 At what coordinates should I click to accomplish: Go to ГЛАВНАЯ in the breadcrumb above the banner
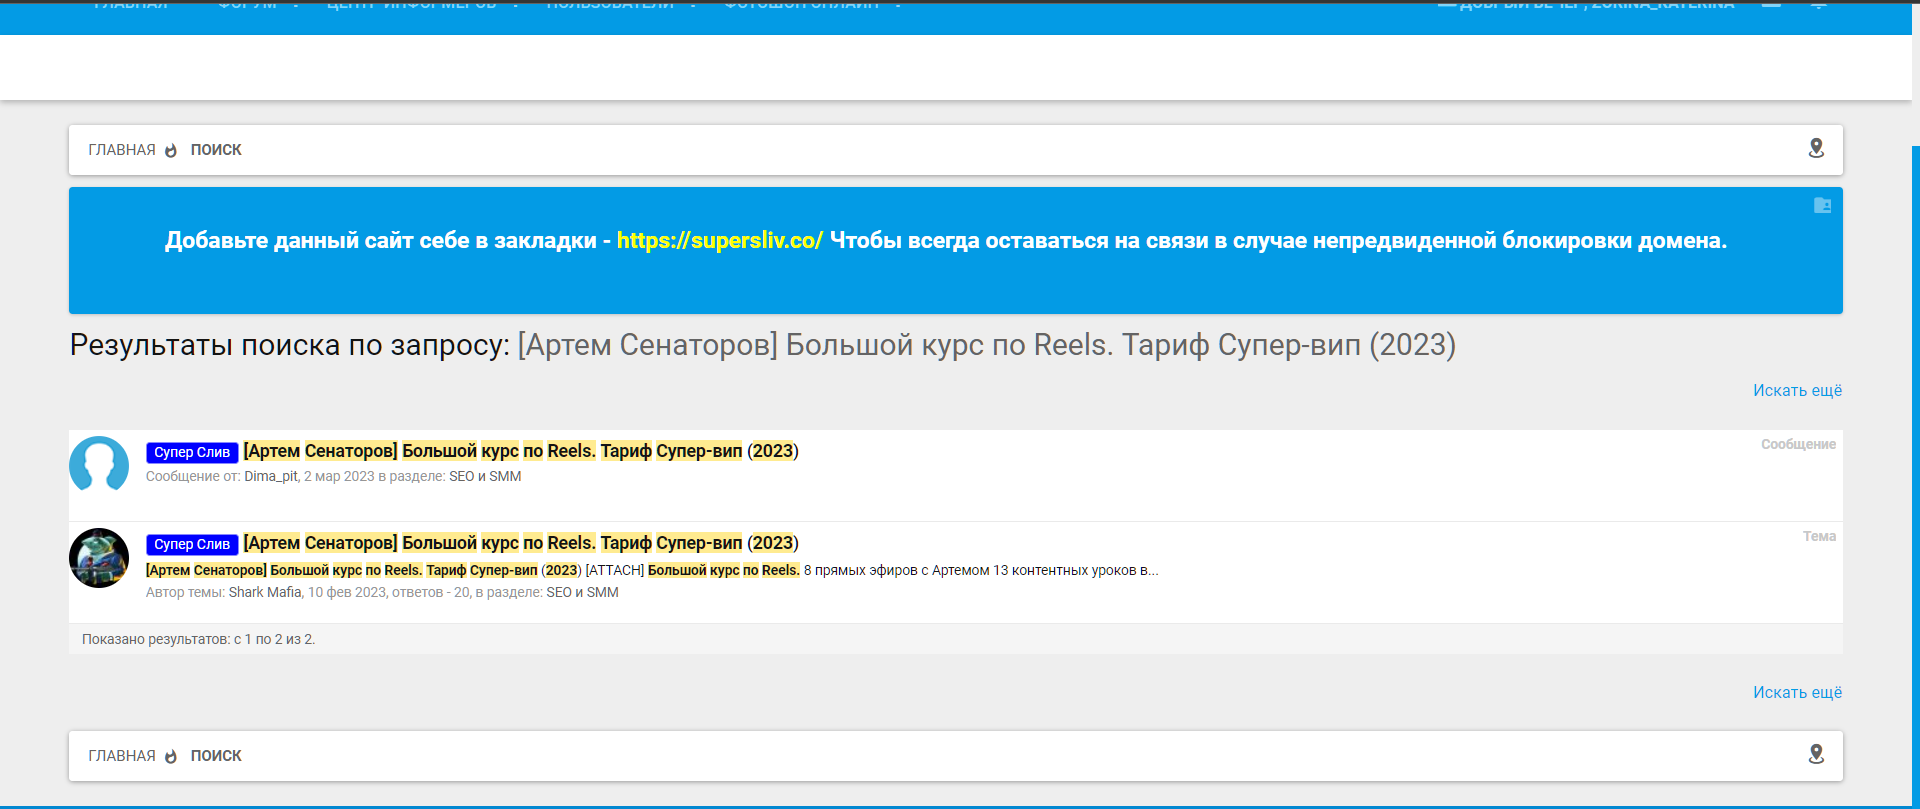[x=122, y=150]
